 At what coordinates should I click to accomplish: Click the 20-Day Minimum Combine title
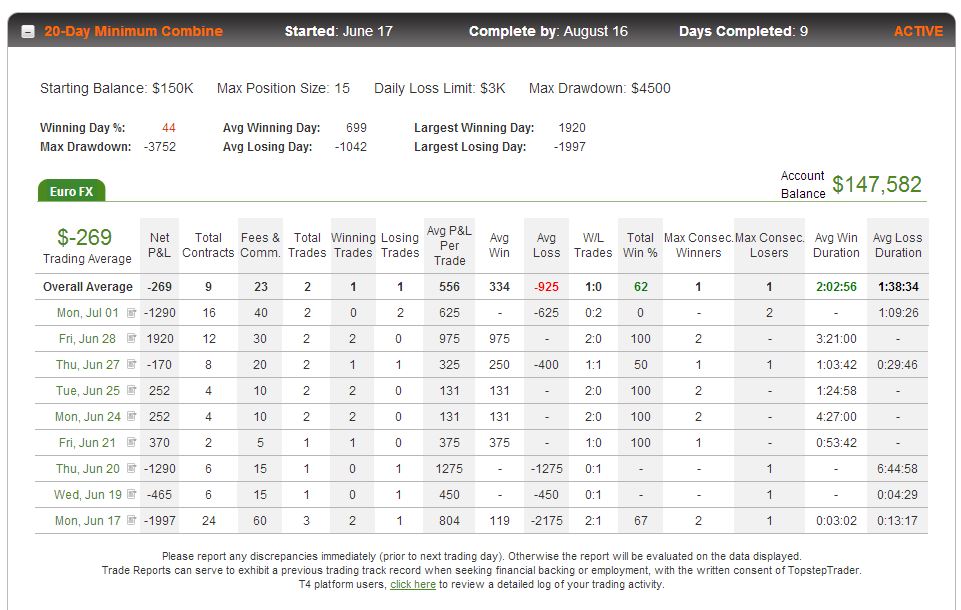click(134, 31)
